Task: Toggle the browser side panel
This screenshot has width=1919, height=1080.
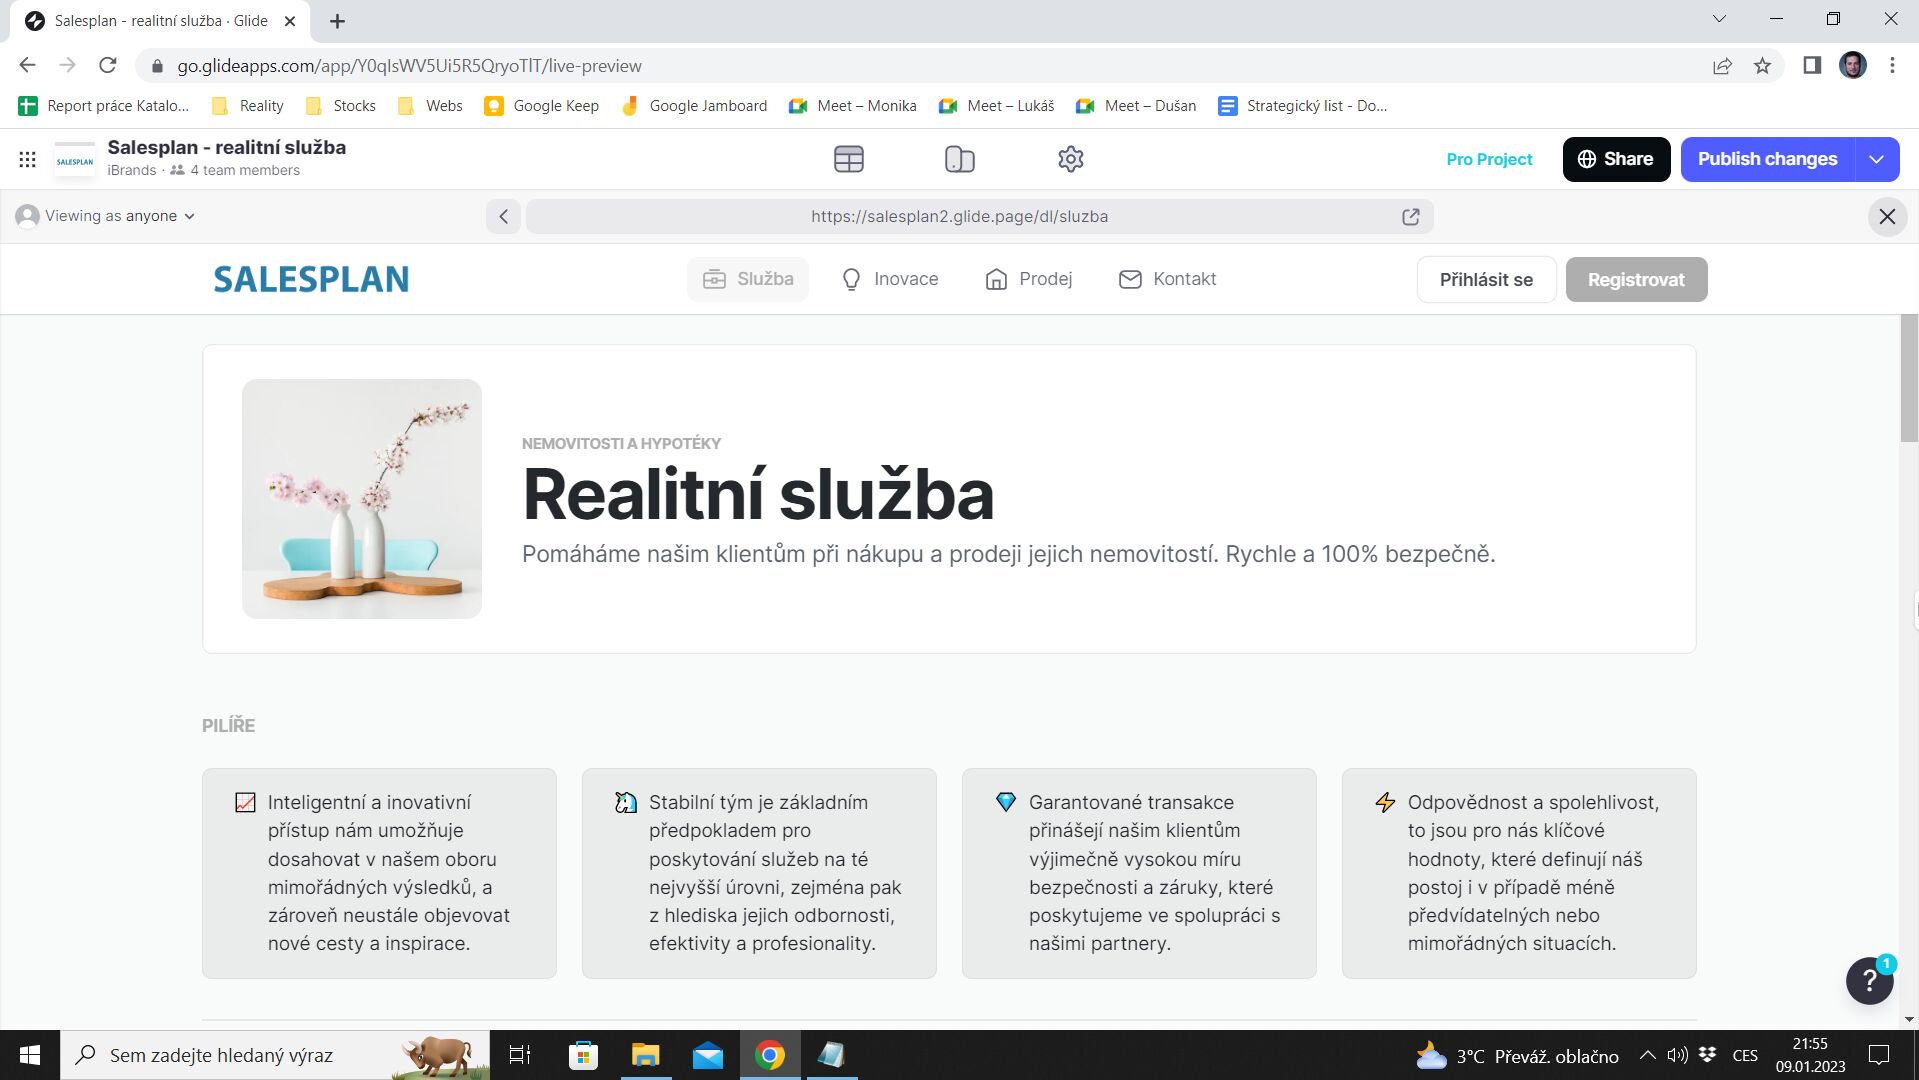Action: pos(1812,66)
